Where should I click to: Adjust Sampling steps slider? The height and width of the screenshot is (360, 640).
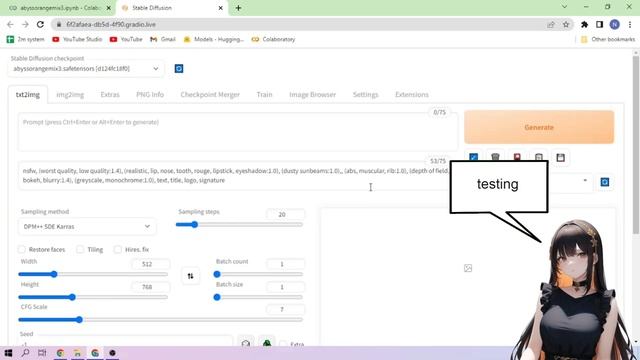[x=239, y=224]
